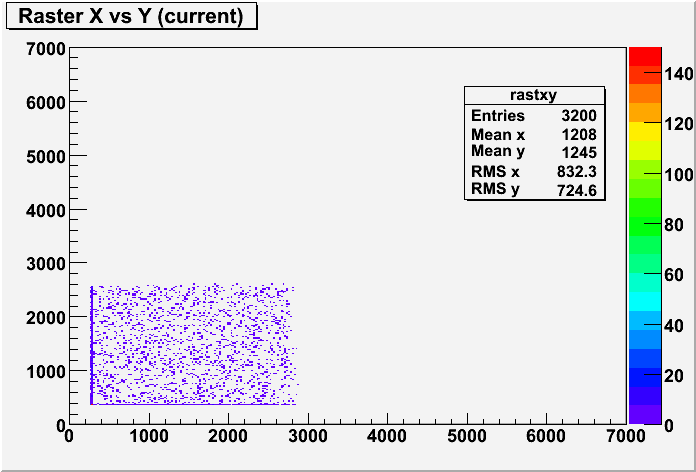
Task: Click the Mean x value 1208
Action: click(579, 135)
